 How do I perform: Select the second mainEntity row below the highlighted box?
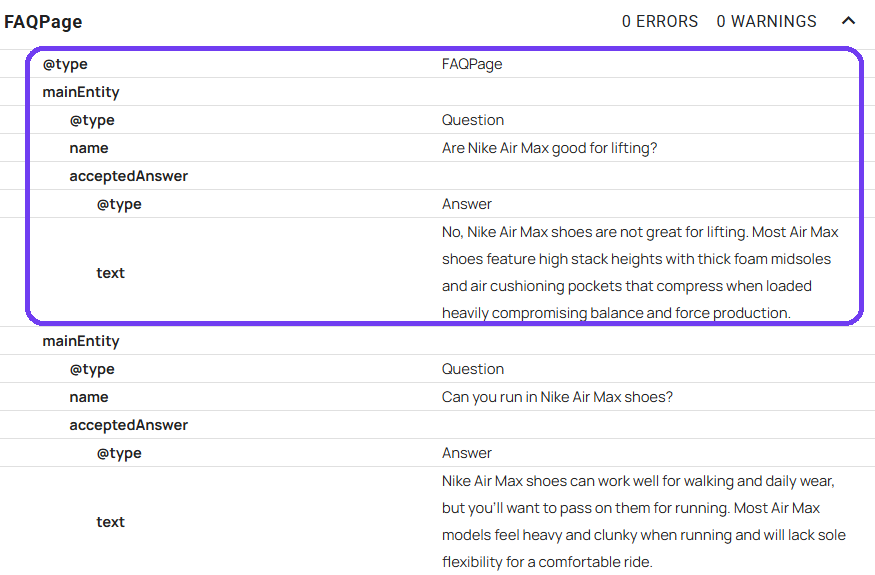pos(81,341)
